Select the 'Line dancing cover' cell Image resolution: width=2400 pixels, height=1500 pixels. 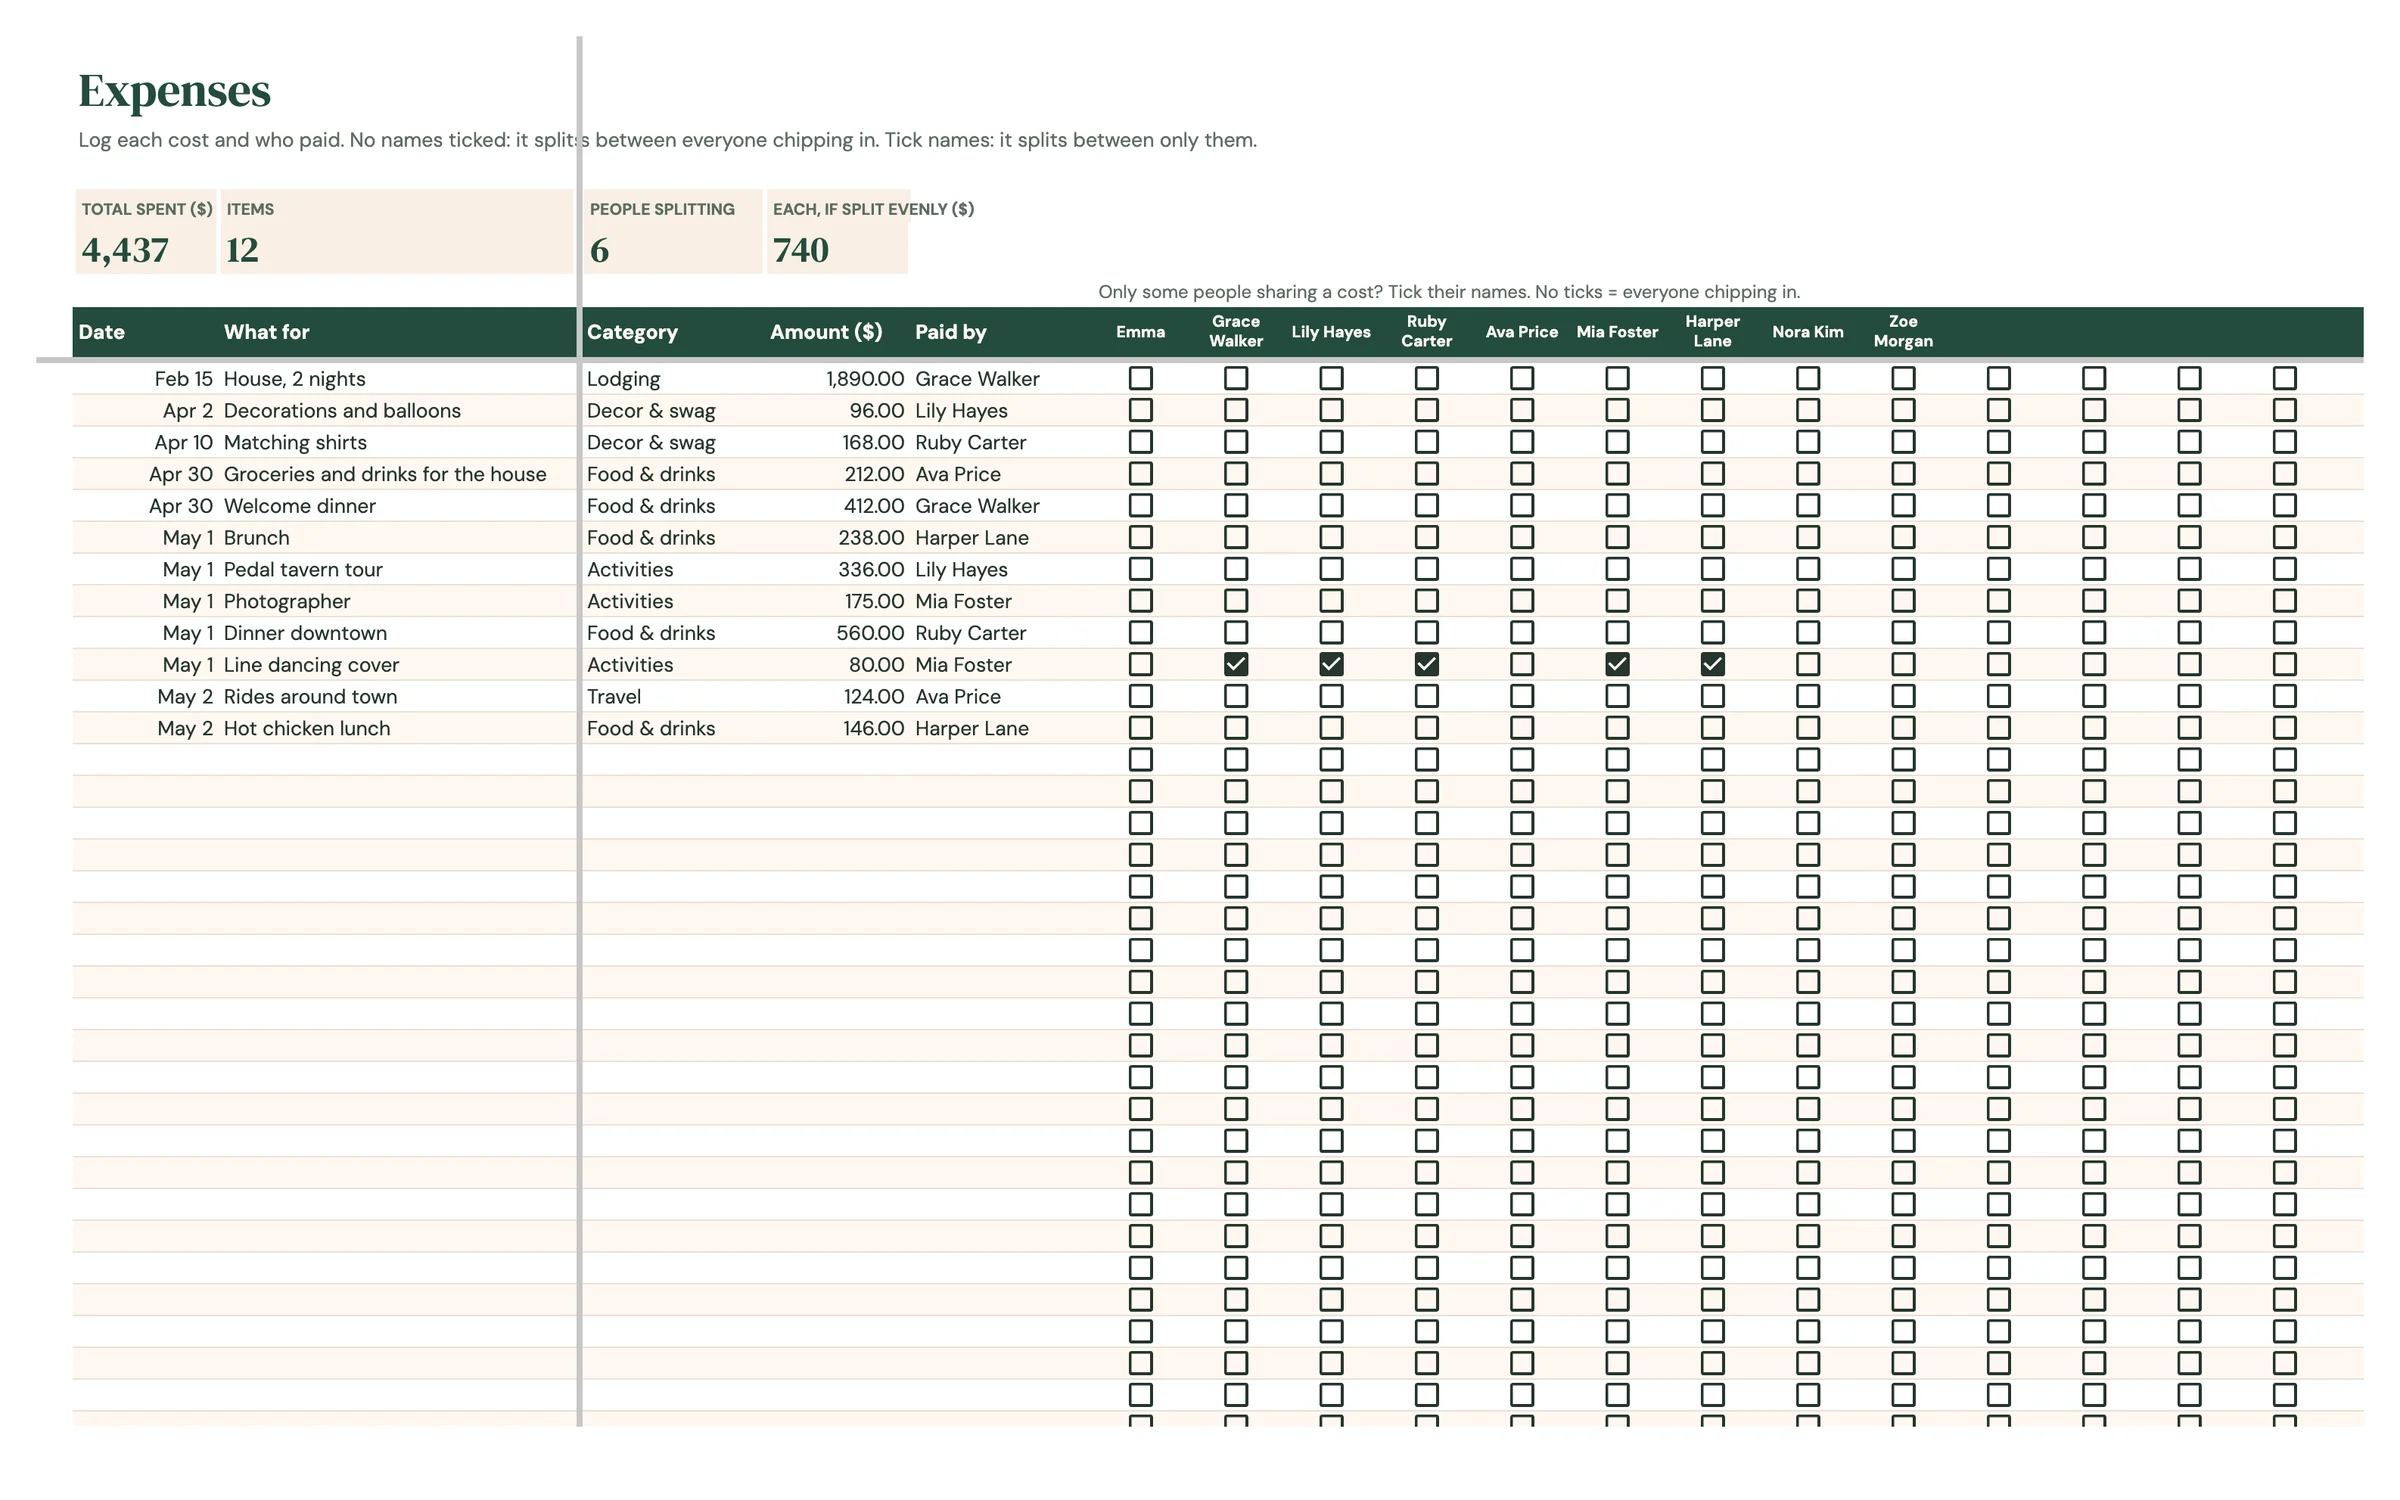[398, 665]
